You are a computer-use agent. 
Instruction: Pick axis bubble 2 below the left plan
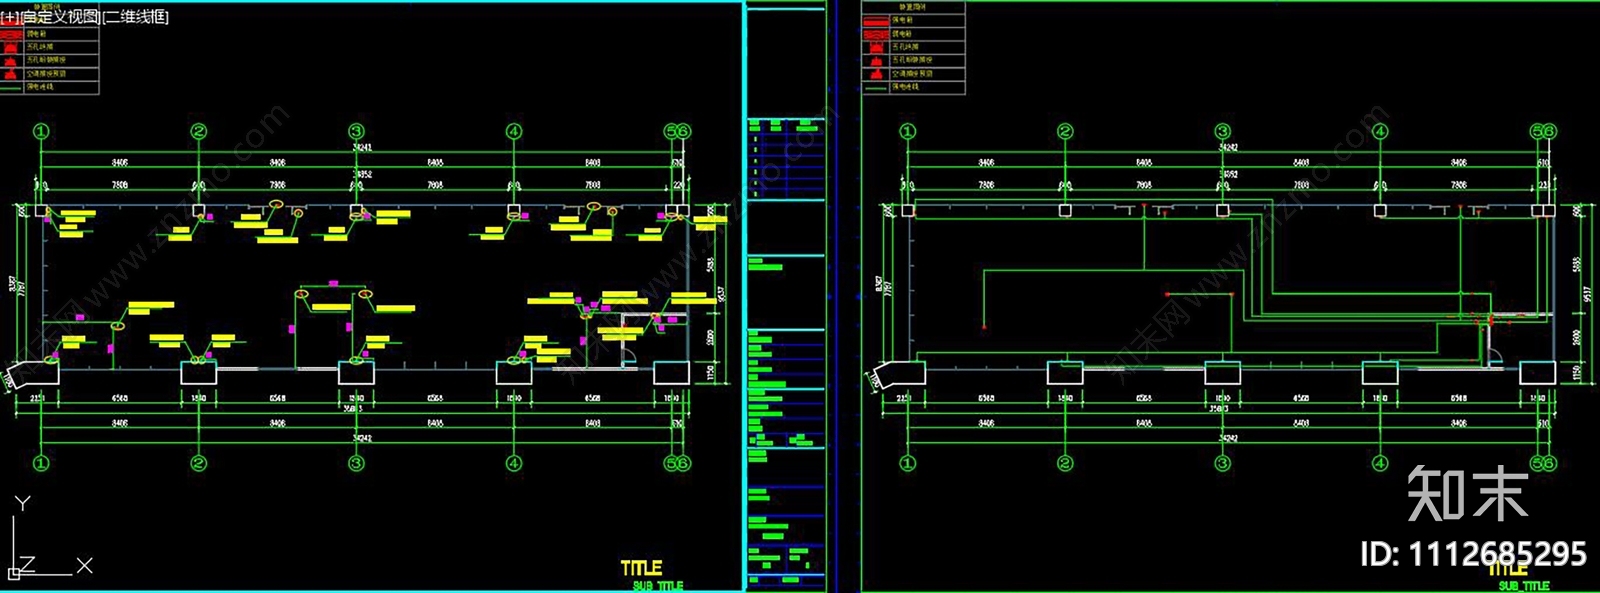tap(199, 463)
